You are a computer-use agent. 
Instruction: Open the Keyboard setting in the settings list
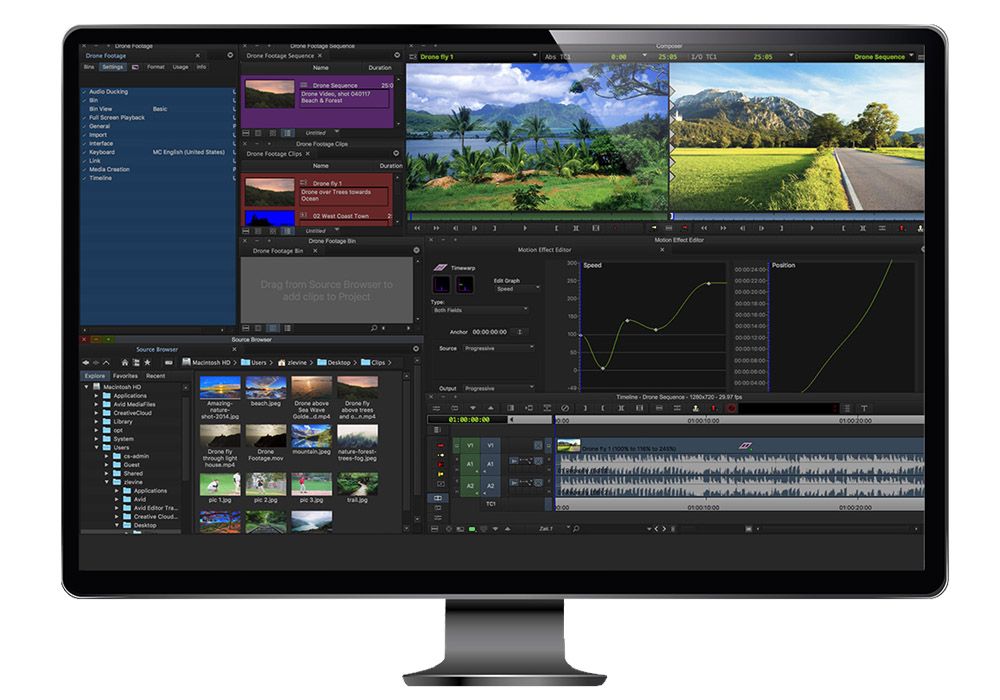pyautogui.click(x=101, y=152)
